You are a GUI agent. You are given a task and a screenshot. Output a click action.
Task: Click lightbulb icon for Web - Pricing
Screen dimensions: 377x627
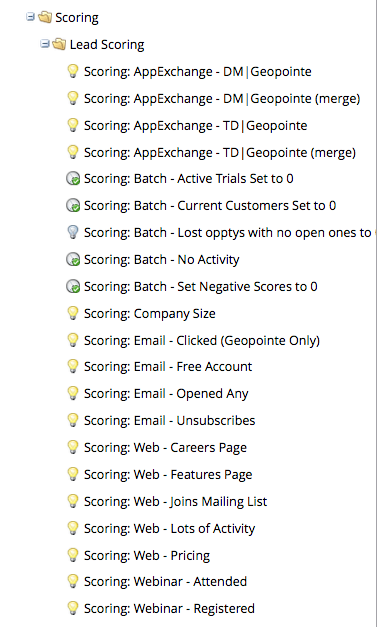point(73,555)
